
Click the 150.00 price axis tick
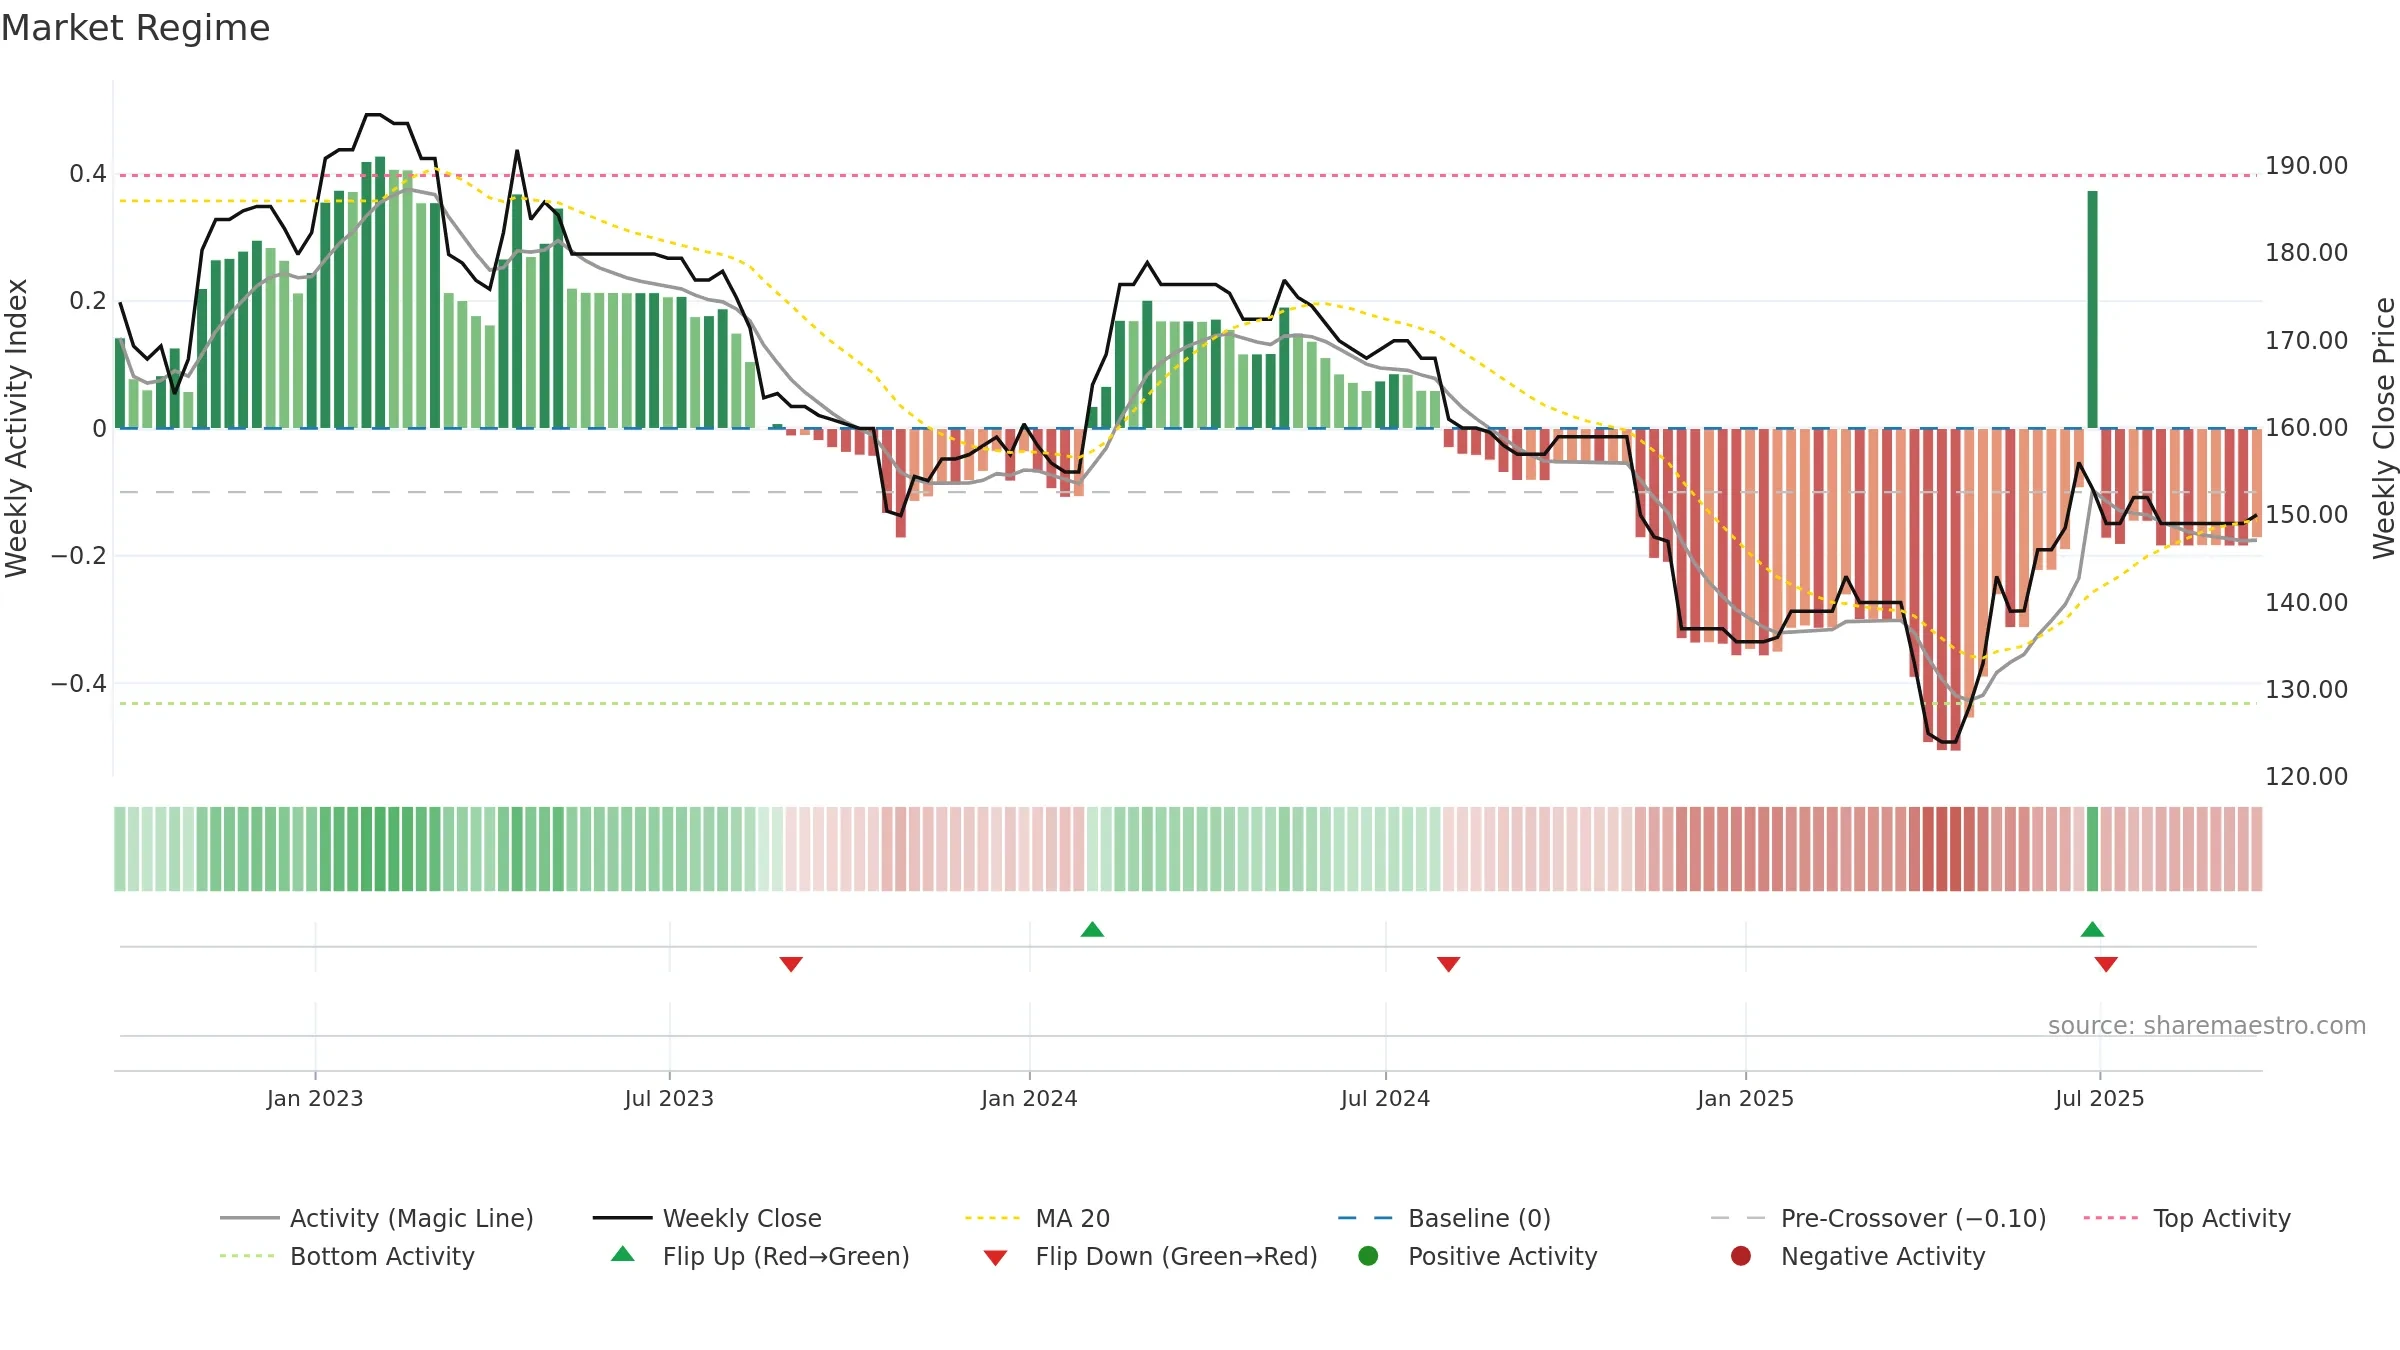coord(2306,515)
